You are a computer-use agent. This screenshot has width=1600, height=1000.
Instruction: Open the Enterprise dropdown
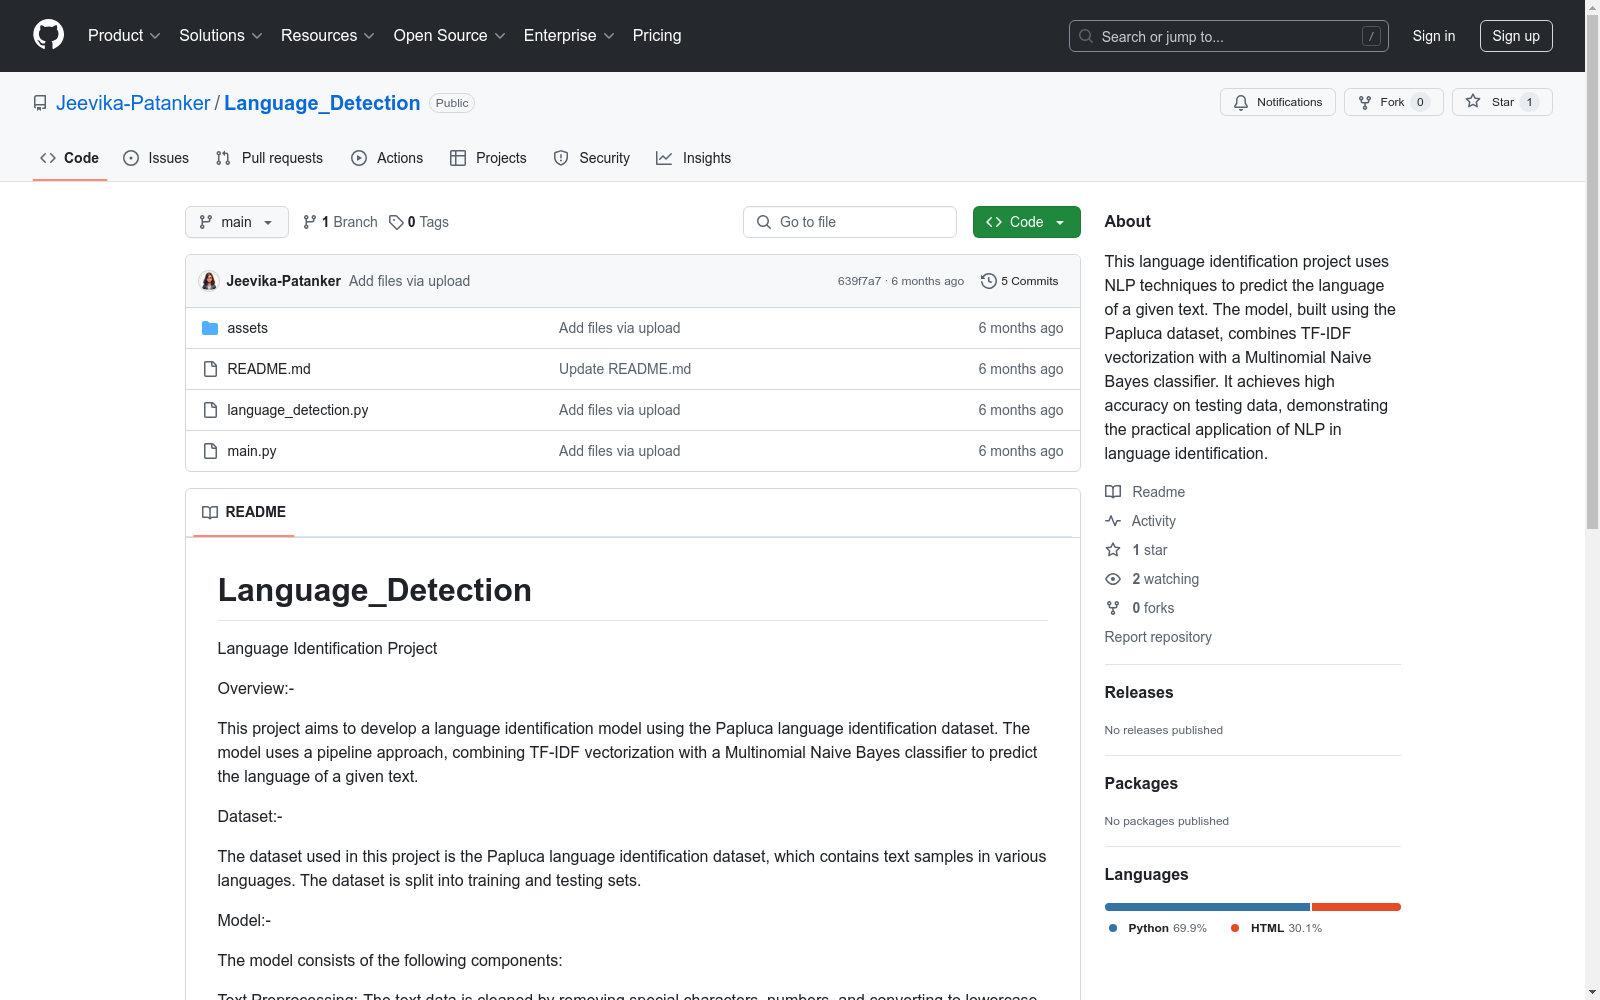click(569, 35)
